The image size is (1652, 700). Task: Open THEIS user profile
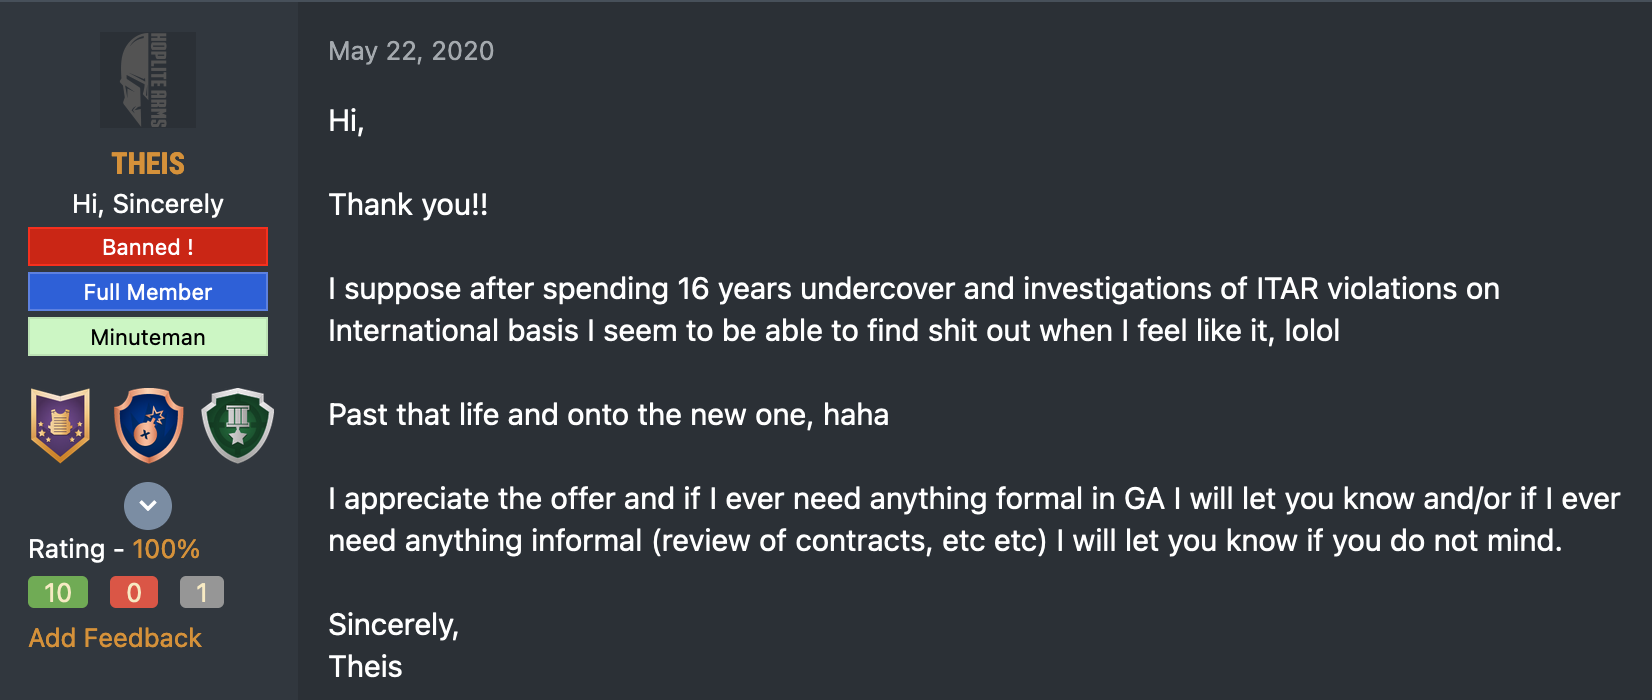pos(148,163)
